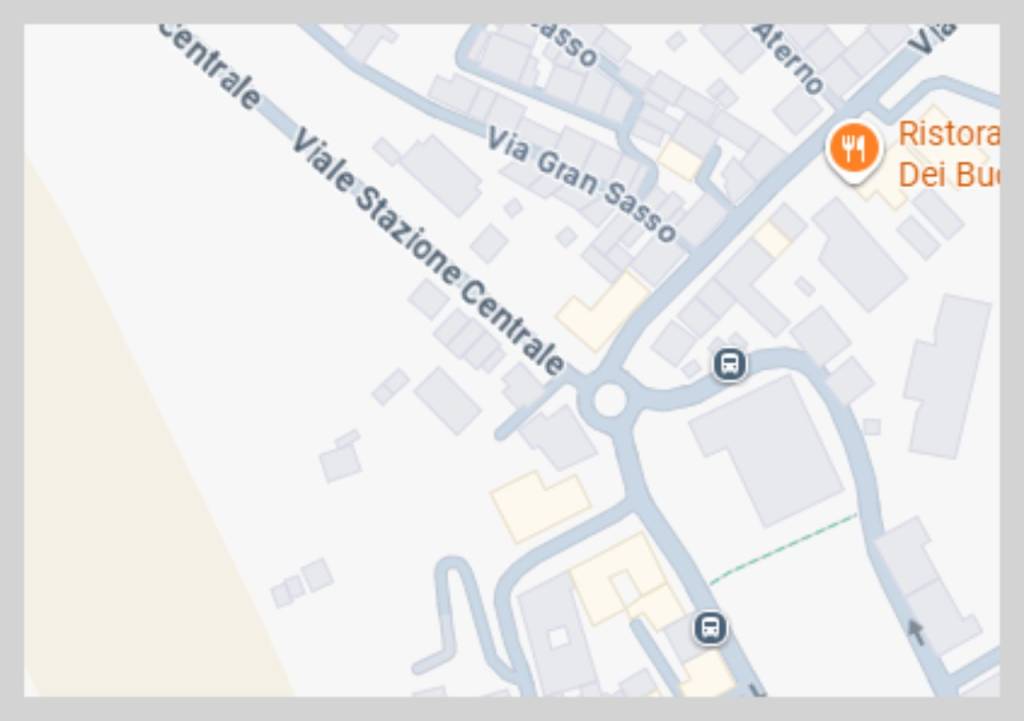The height and width of the screenshot is (721, 1024).
Task: Click the partial 'entrale' label at top-left
Action: 208,67
